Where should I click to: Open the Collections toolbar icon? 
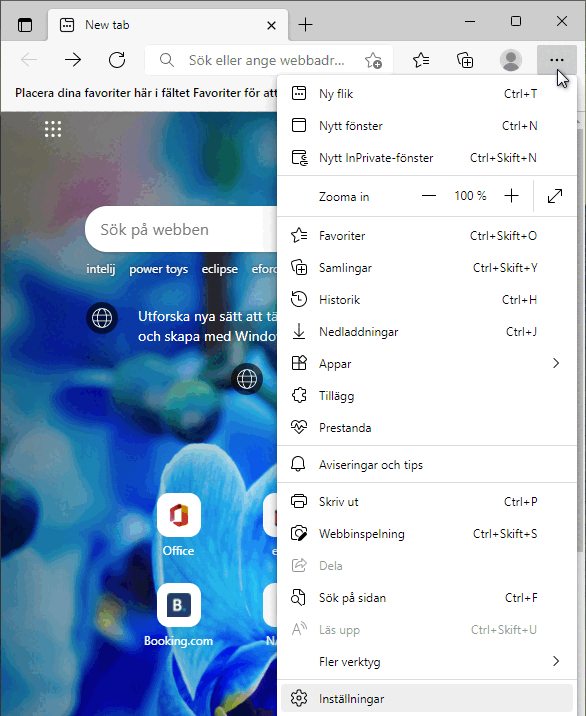click(465, 60)
